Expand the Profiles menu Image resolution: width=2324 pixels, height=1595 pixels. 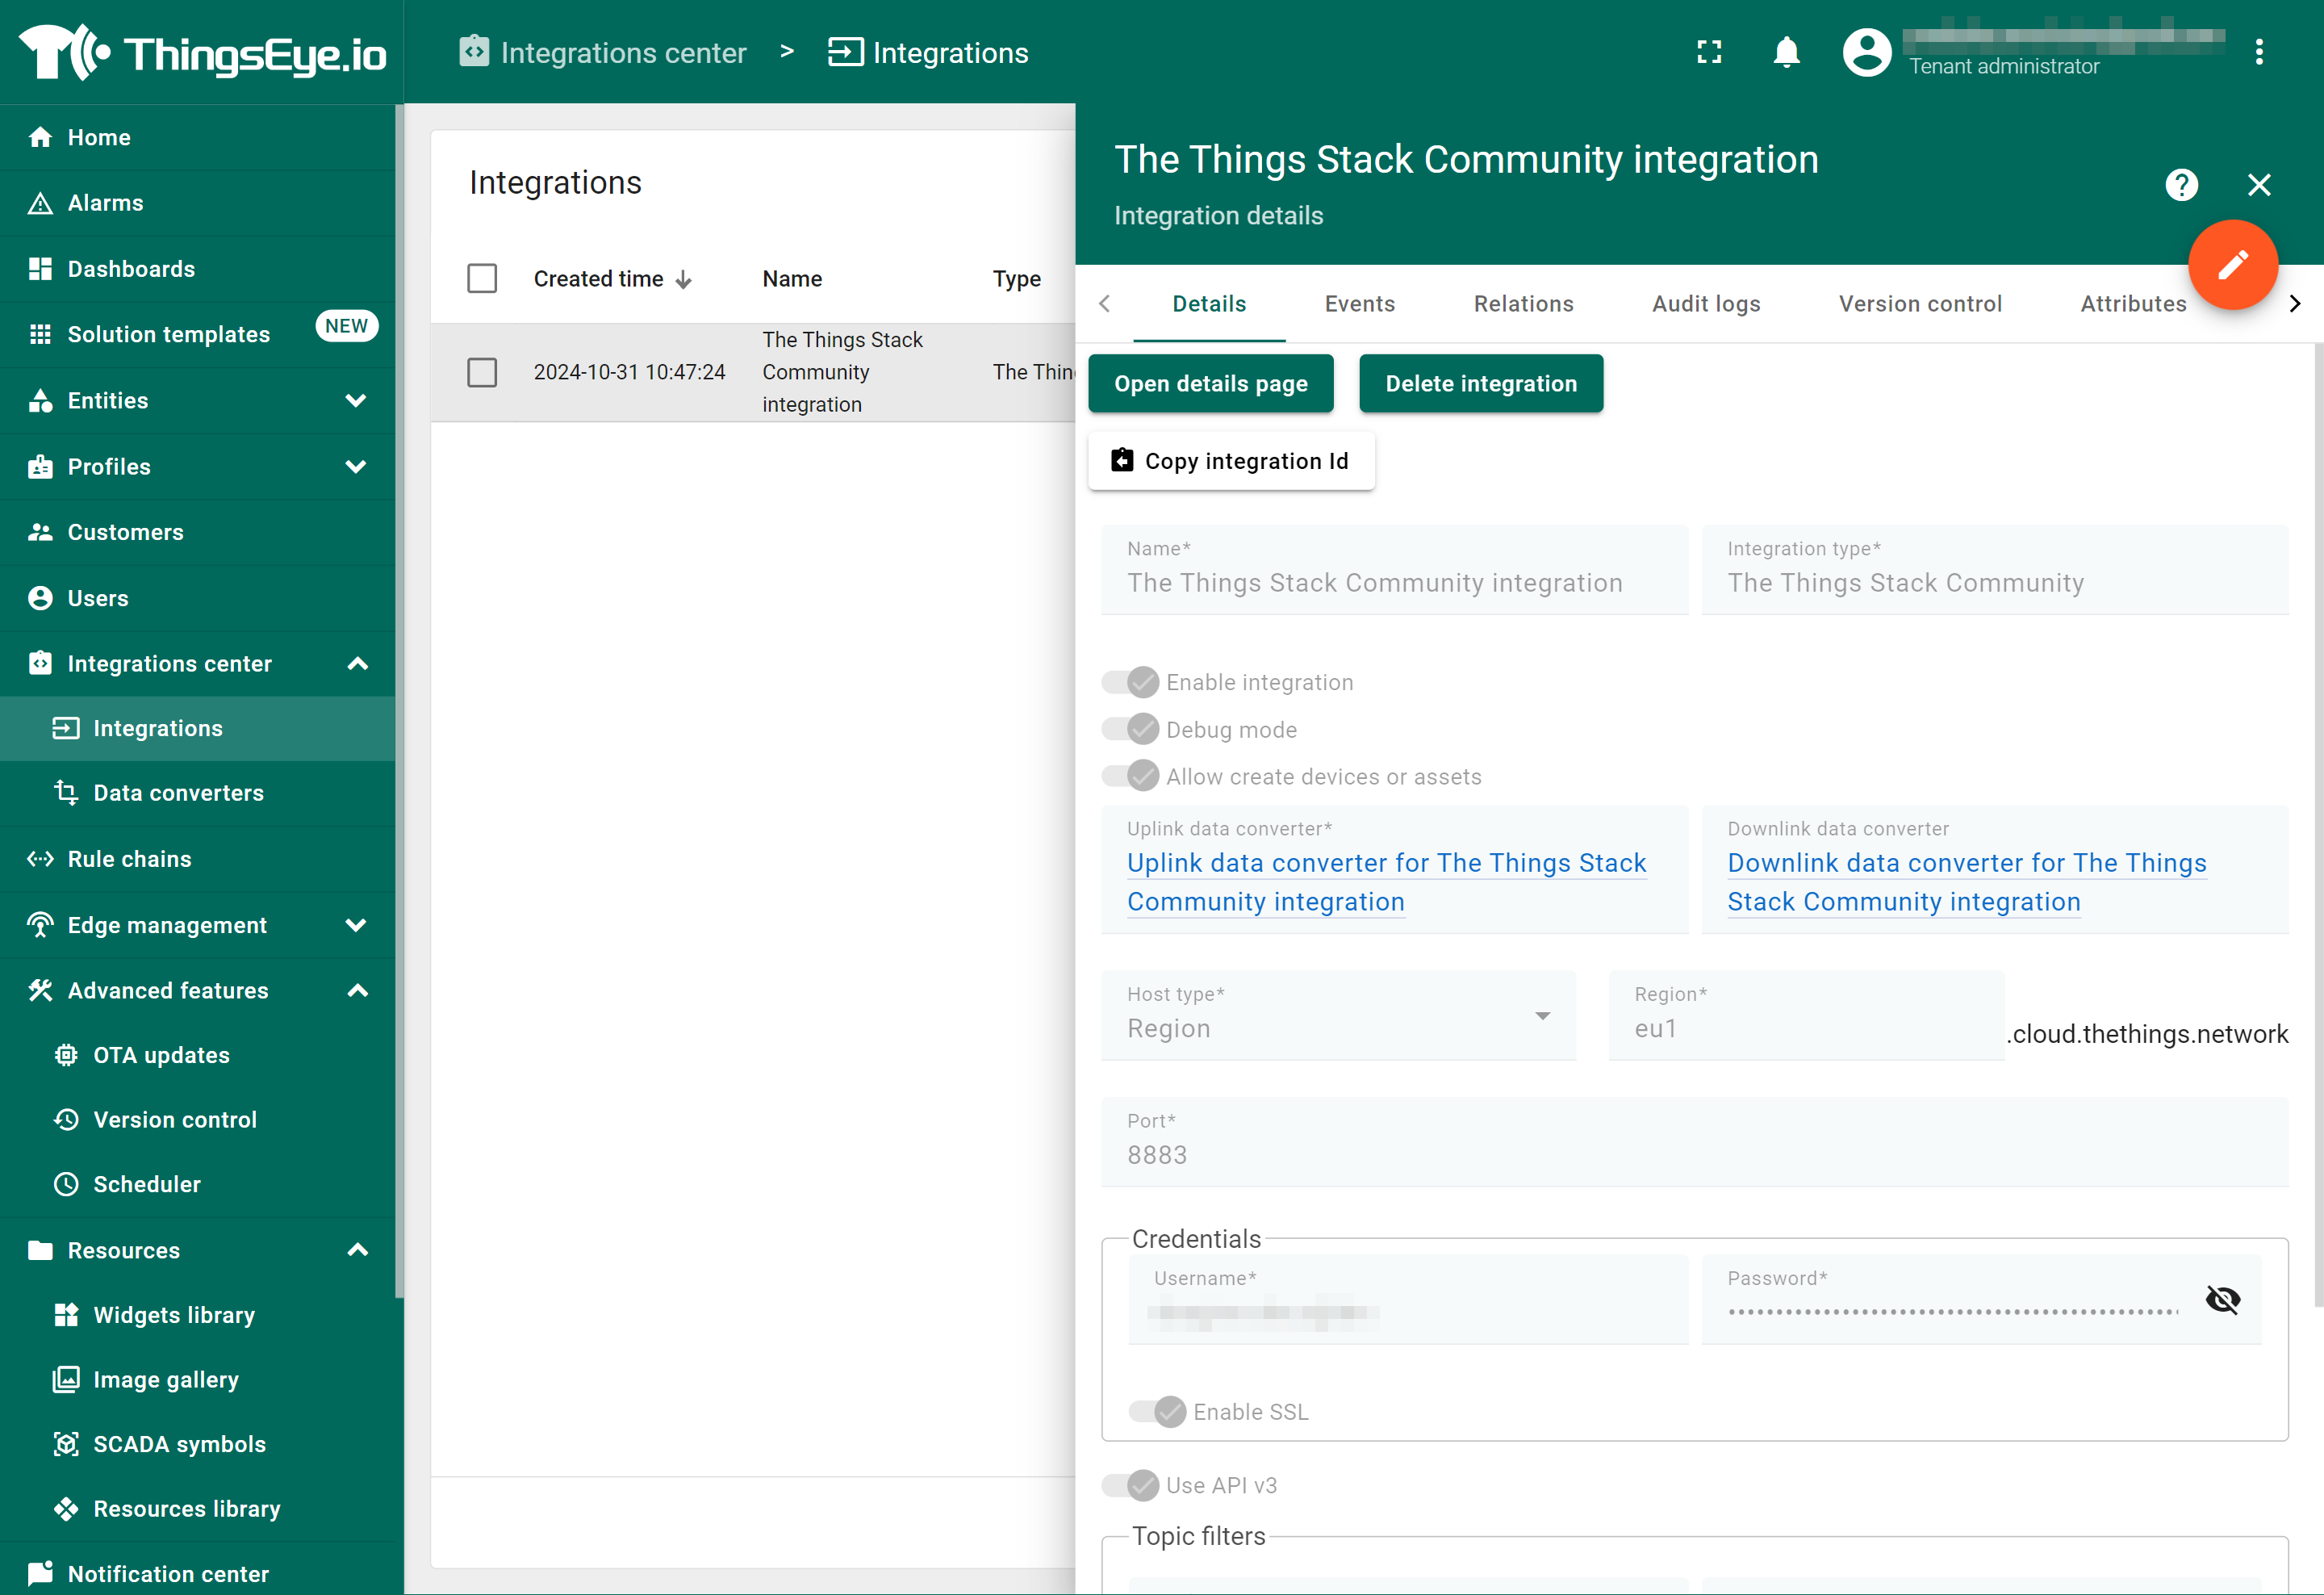(356, 466)
